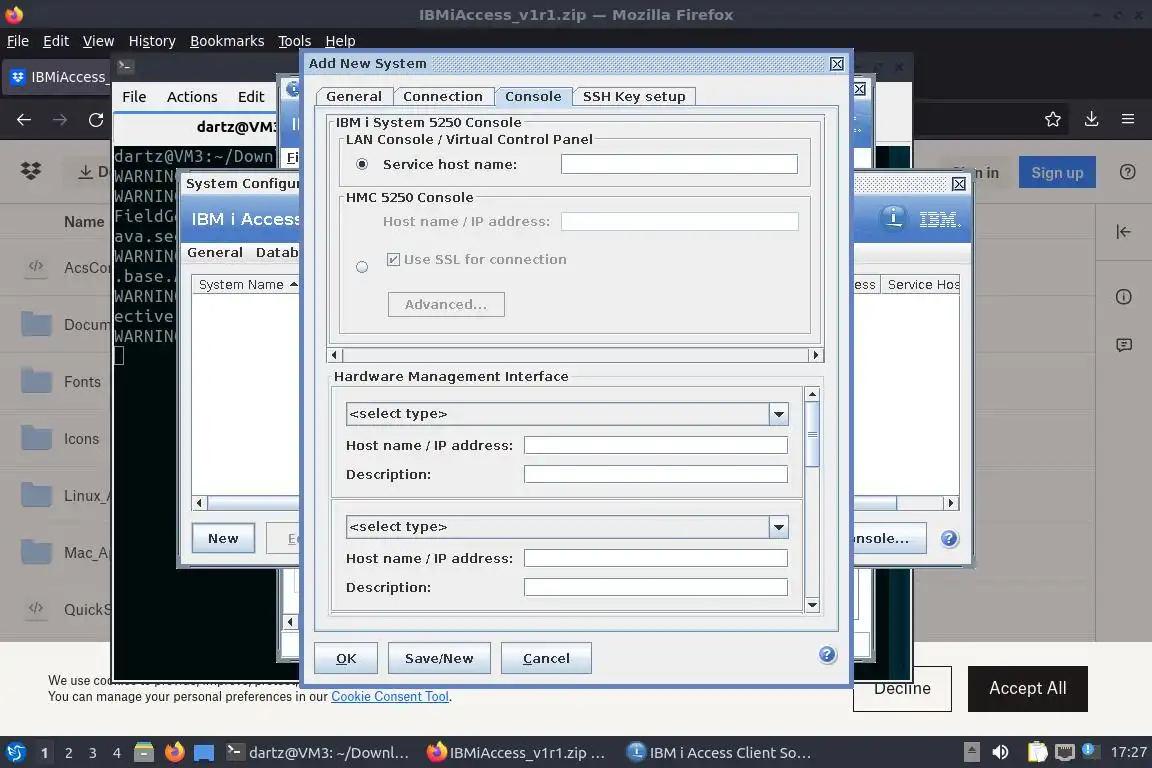Open terminal Actions menu
The image size is (1152, 768).
pyautogui.click(x=192, y=97)
